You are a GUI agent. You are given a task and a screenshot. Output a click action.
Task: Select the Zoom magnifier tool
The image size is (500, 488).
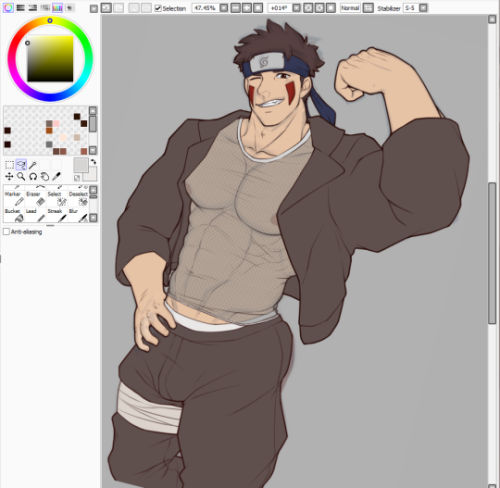tap(21, 176)
